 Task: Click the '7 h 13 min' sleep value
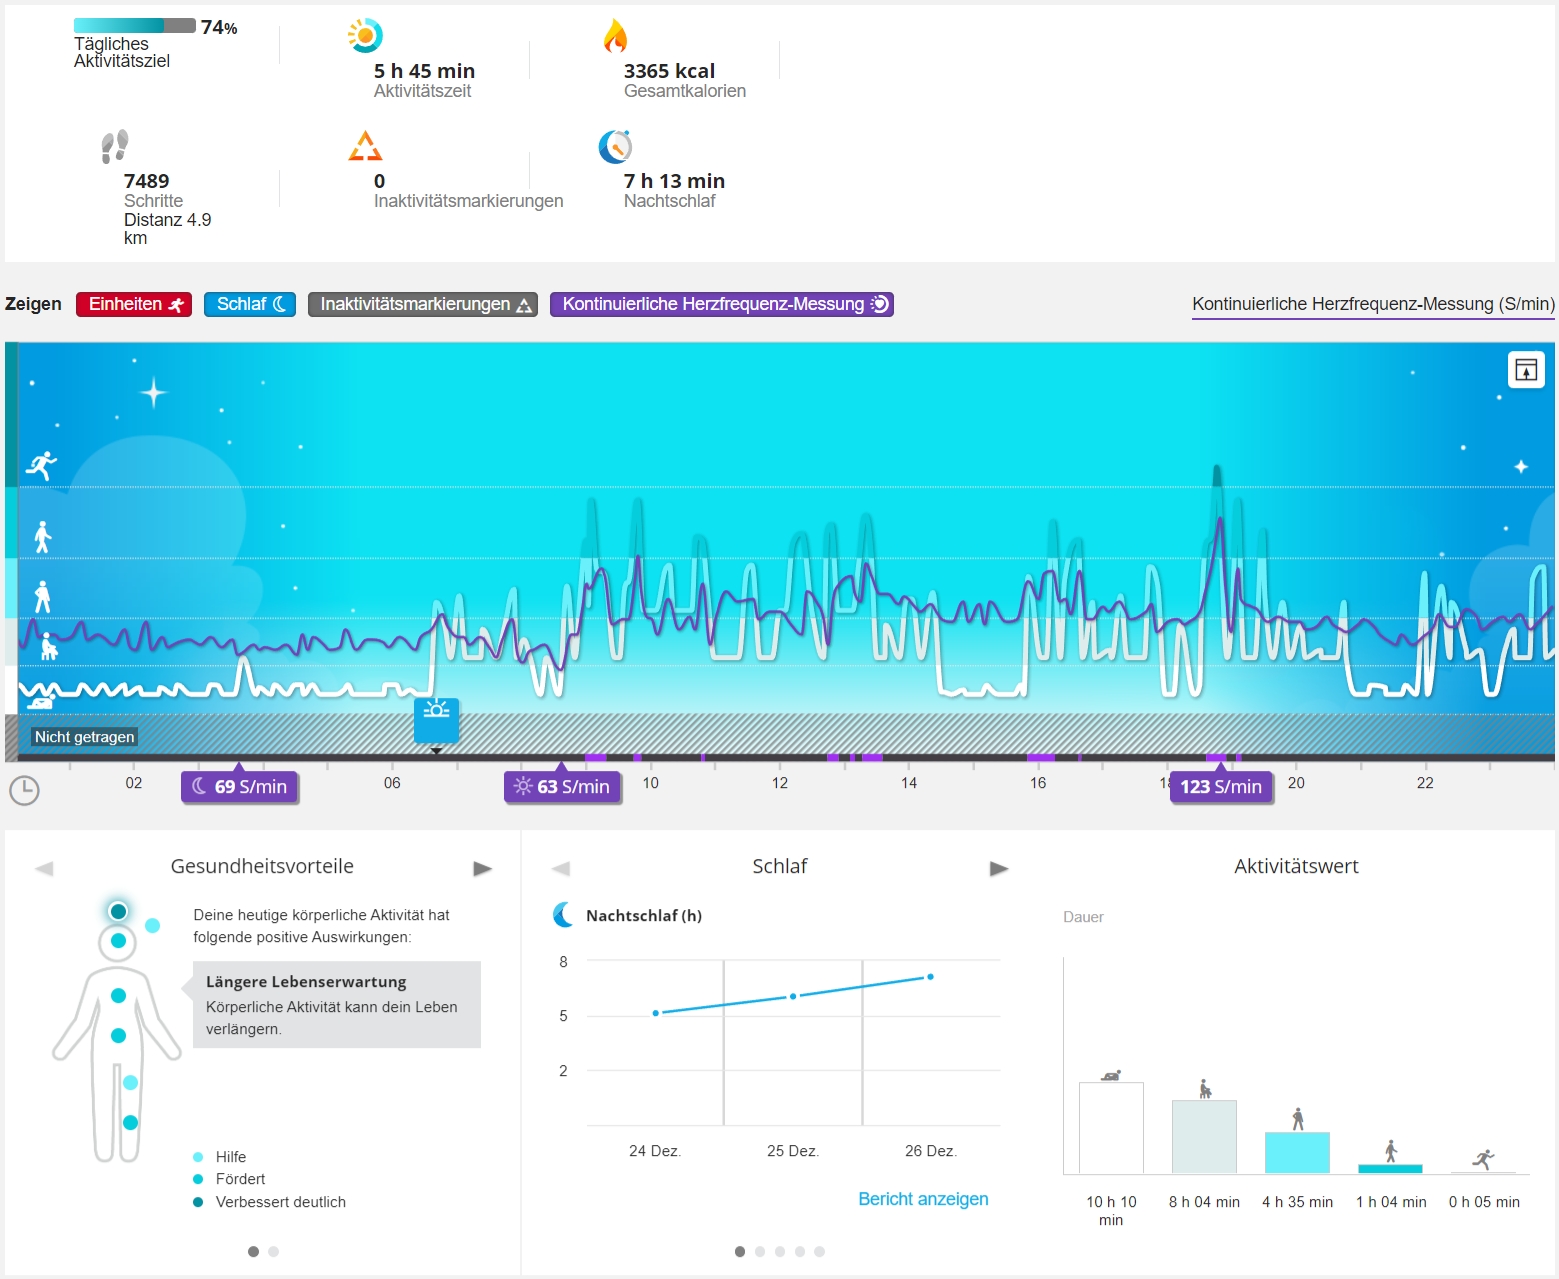click(674, 181)
